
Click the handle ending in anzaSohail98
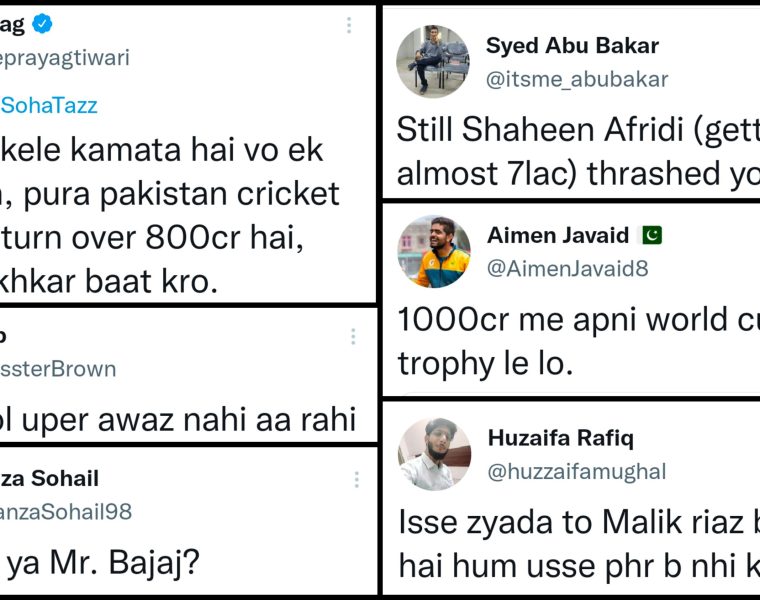tap(66, 512)
